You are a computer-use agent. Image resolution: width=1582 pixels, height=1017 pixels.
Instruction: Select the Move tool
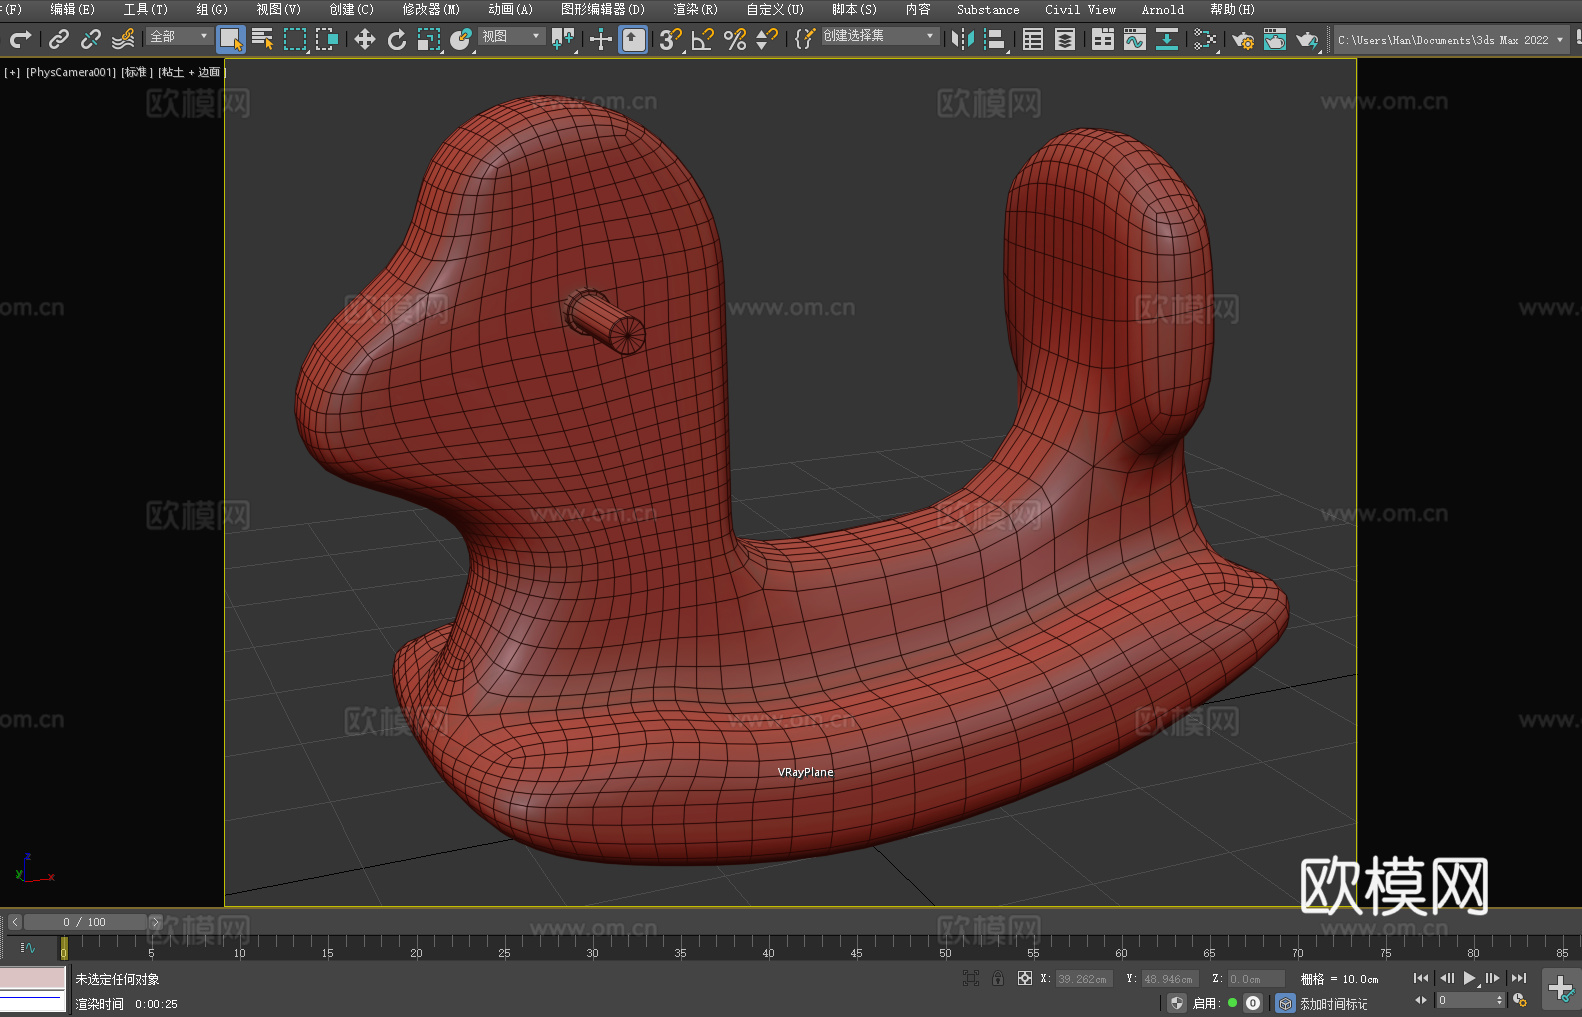(365, 39)
